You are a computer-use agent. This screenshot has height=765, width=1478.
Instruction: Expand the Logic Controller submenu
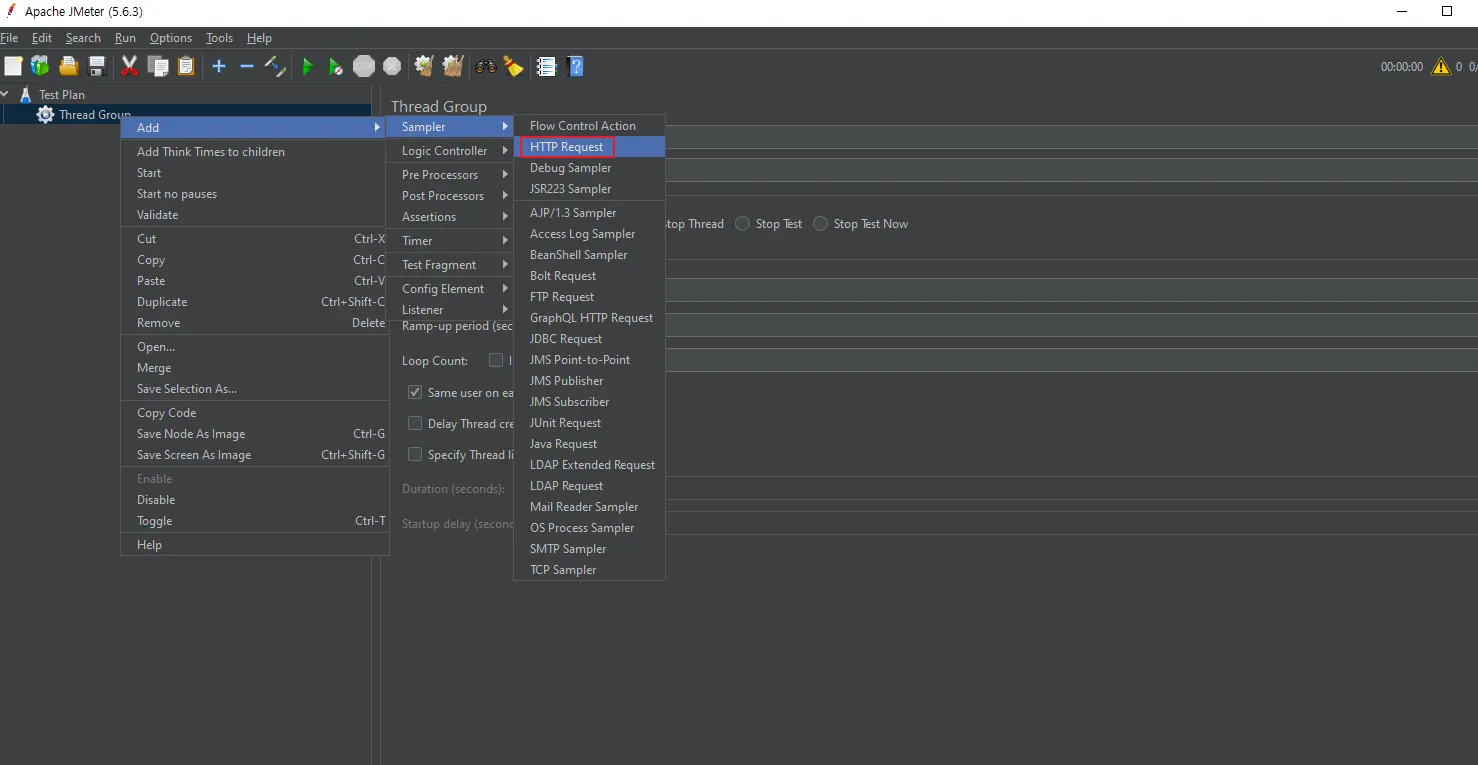point(450,151)
